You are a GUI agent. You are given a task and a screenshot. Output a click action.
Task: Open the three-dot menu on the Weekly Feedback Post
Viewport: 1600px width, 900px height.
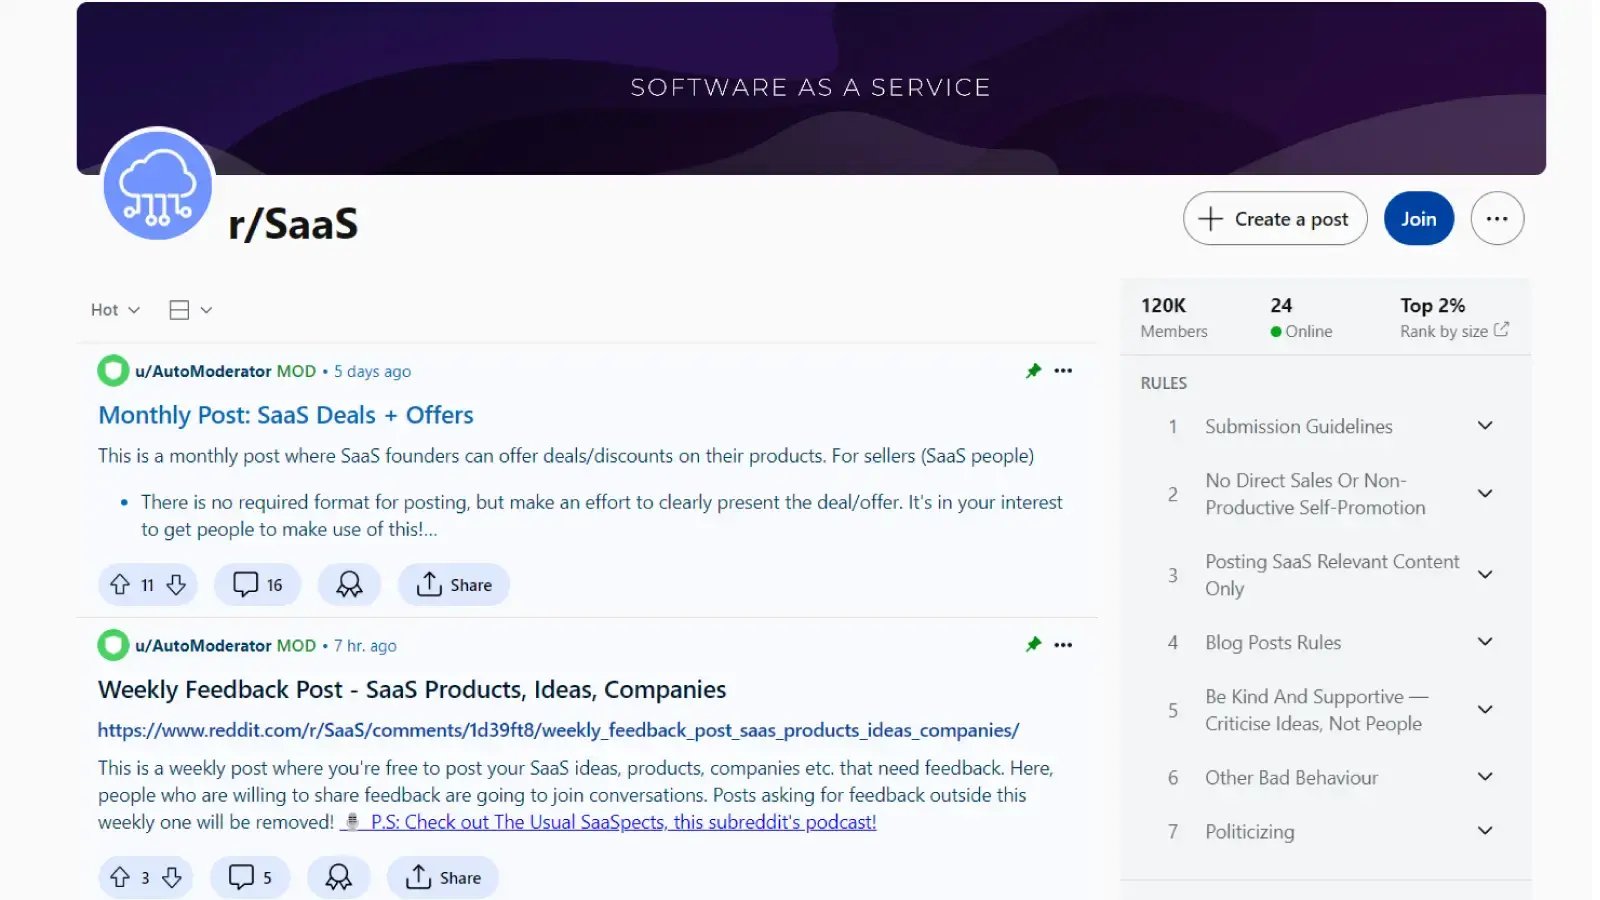coord(1063,645)
